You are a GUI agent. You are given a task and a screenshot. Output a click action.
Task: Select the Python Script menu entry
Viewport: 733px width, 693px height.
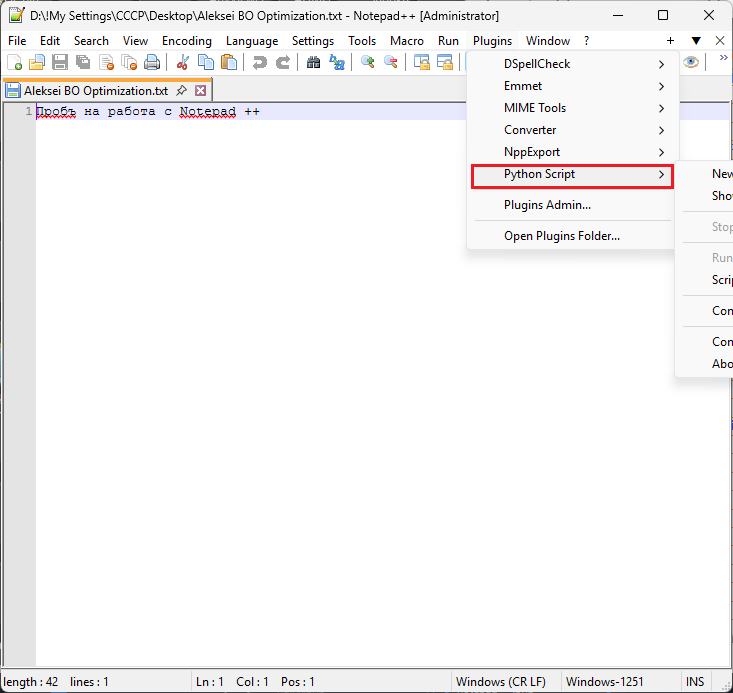pyautogui.click(x=572, y=176)
